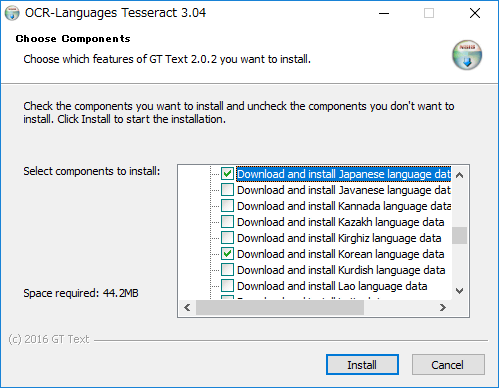Click the vertical scrollbar thumb
Image resolution: width=499 pixels, height=388 pixels.
tap(460, 235)
